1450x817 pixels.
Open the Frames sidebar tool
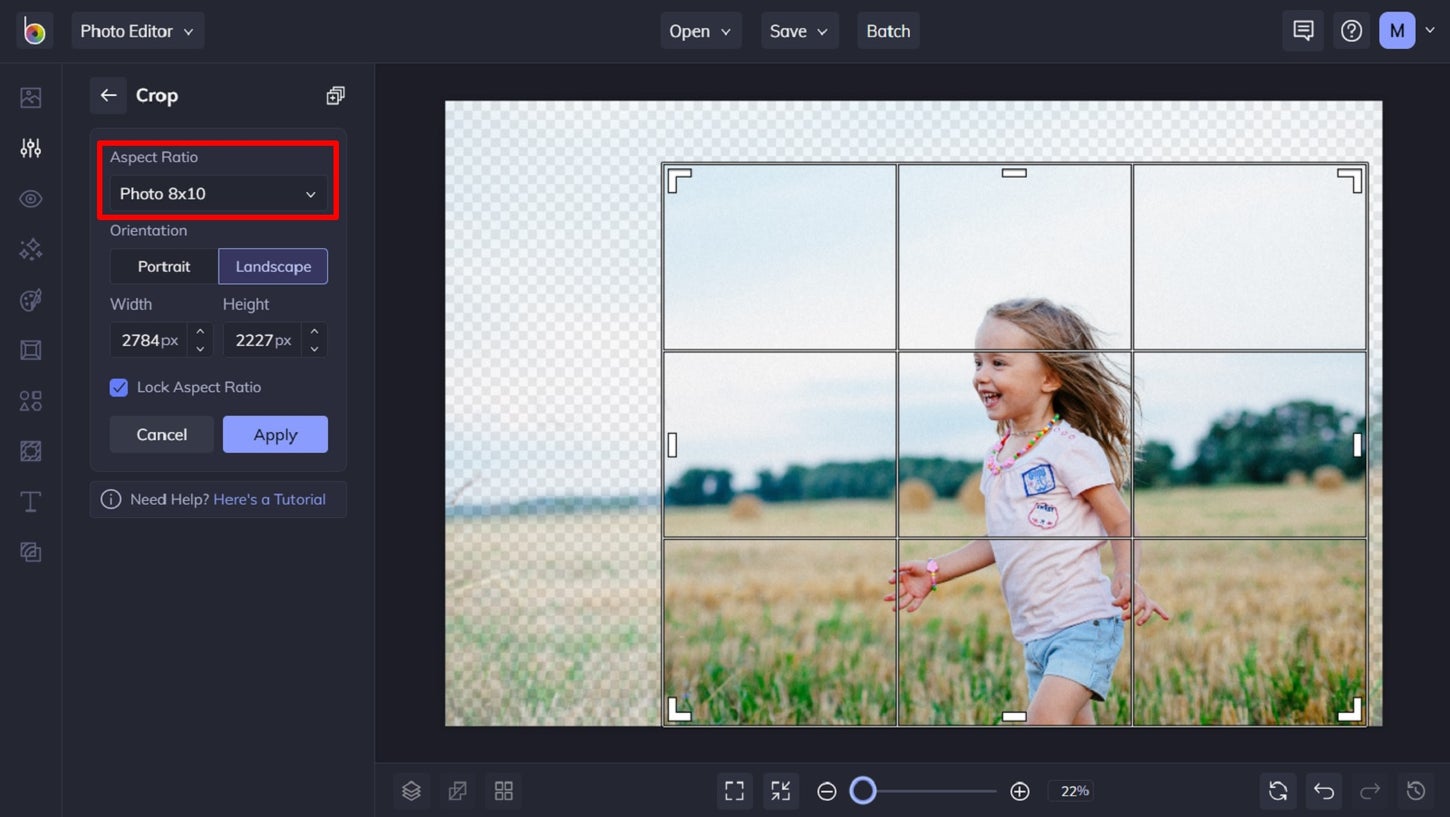31,350
